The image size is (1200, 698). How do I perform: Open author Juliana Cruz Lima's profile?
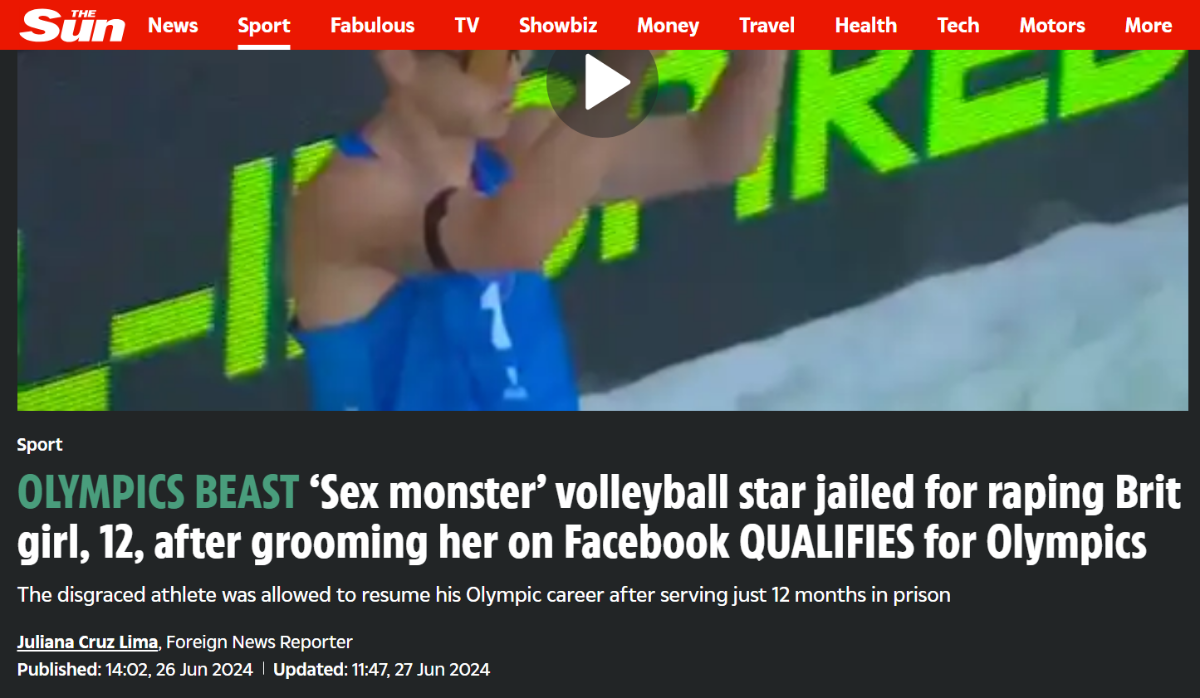tap(87, 642)
